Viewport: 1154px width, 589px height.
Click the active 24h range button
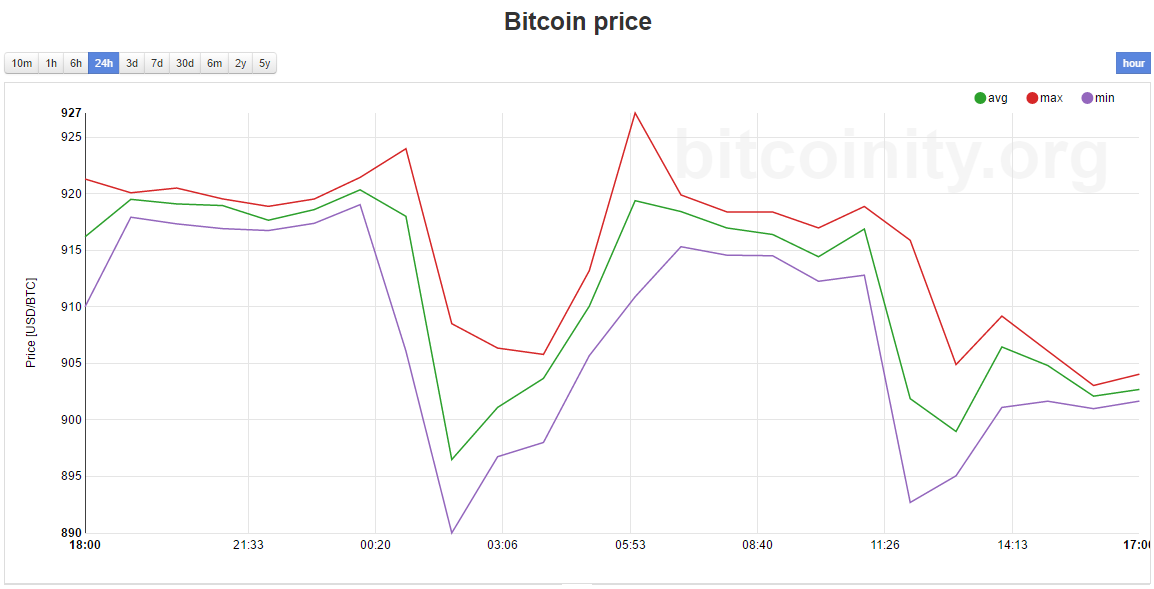pyautogui.click(x=103, y=64)
